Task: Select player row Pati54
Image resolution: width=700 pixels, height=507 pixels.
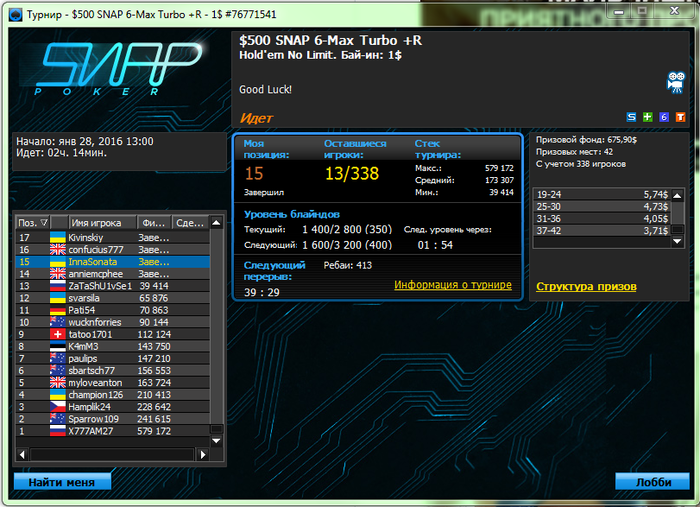Action: (x=113, y=310)
